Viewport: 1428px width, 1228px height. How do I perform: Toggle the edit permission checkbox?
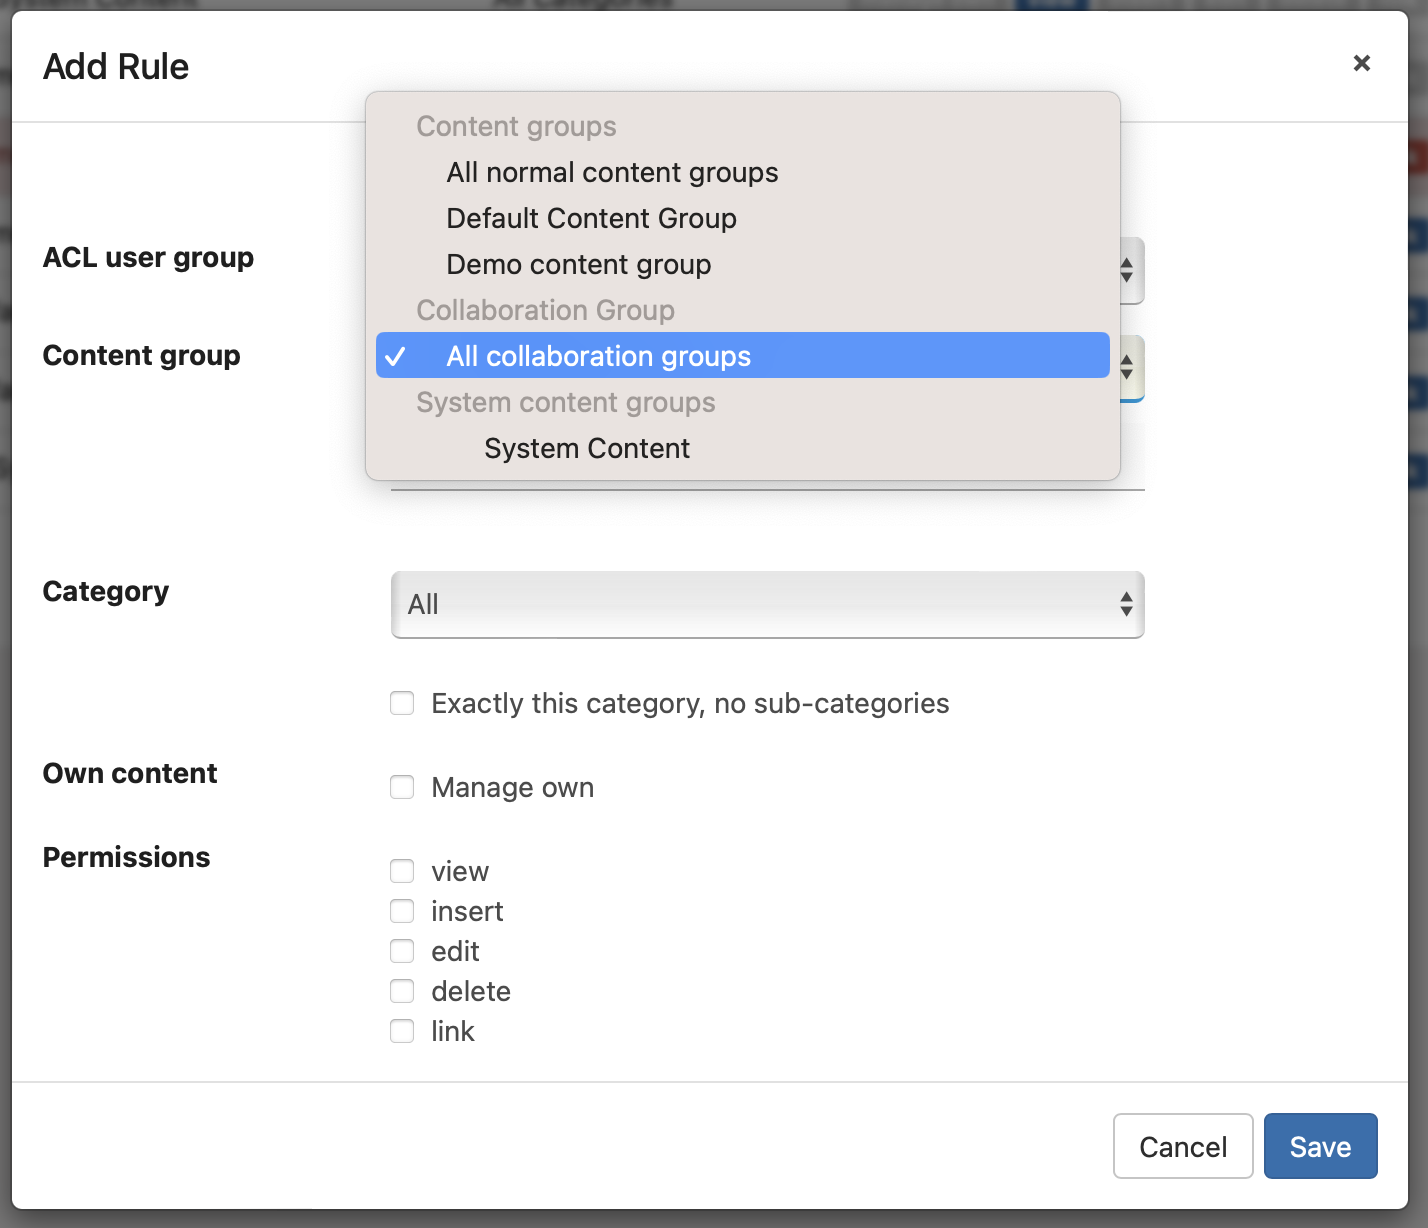402,952
